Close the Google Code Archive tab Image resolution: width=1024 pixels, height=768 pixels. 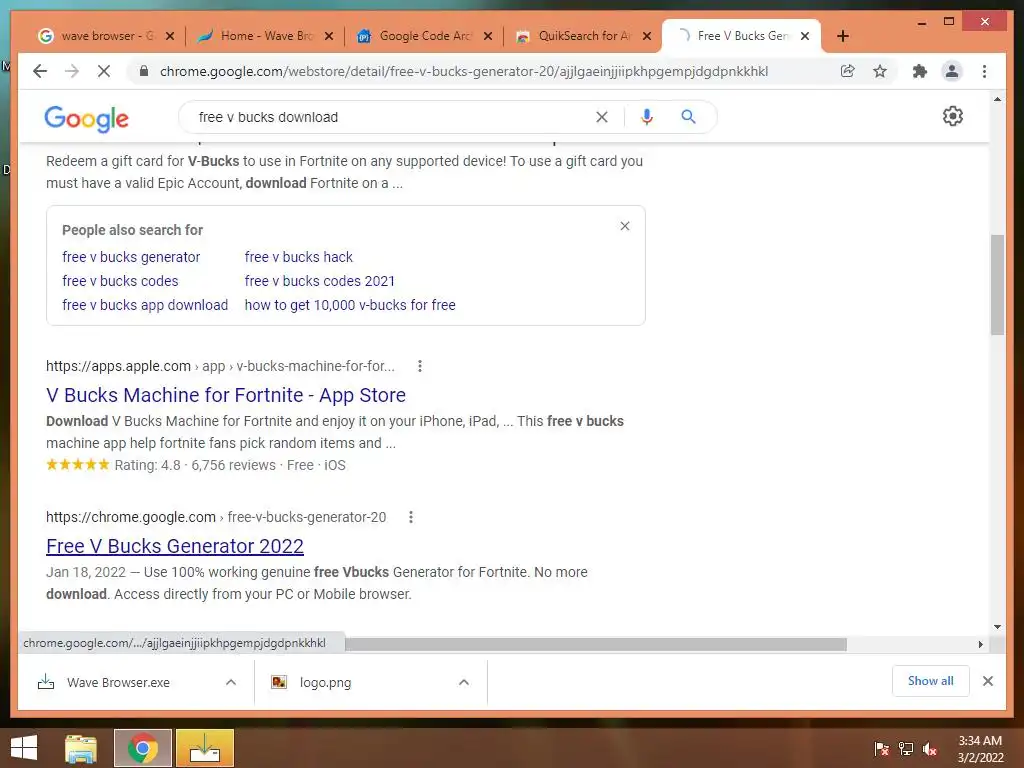[x=488, y=36]
